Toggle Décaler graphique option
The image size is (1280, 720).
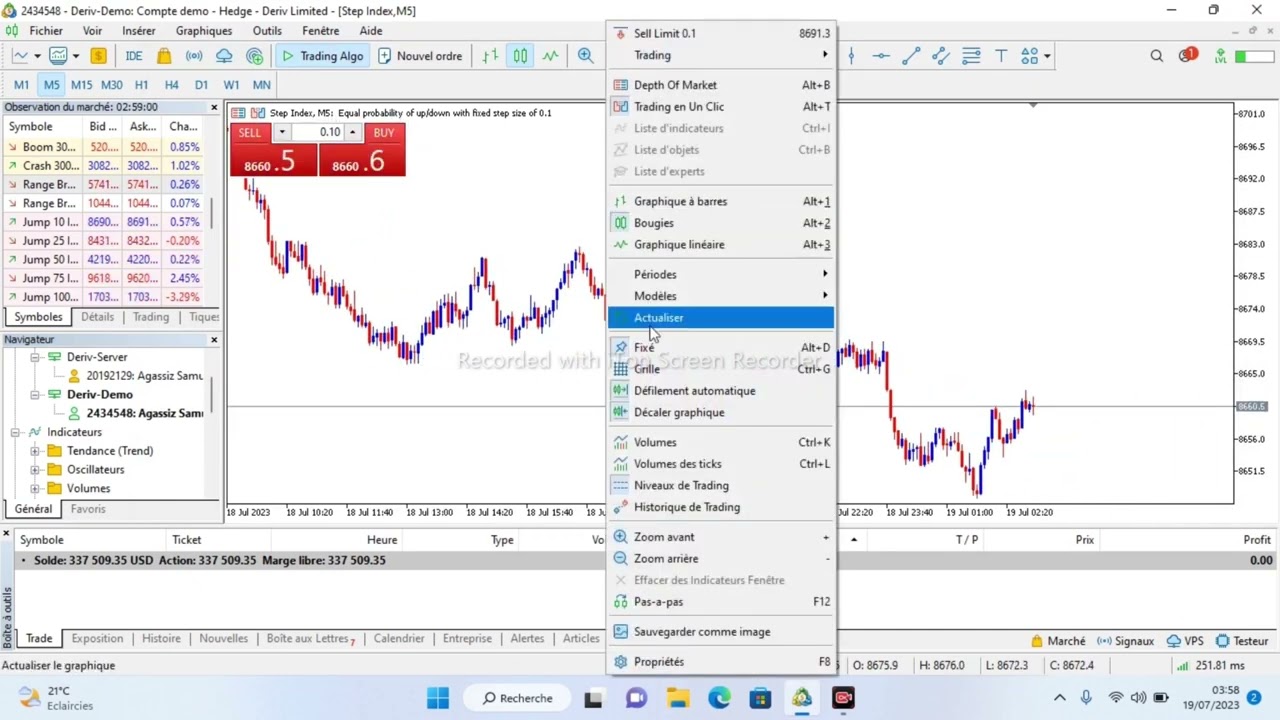coord(720,412)
